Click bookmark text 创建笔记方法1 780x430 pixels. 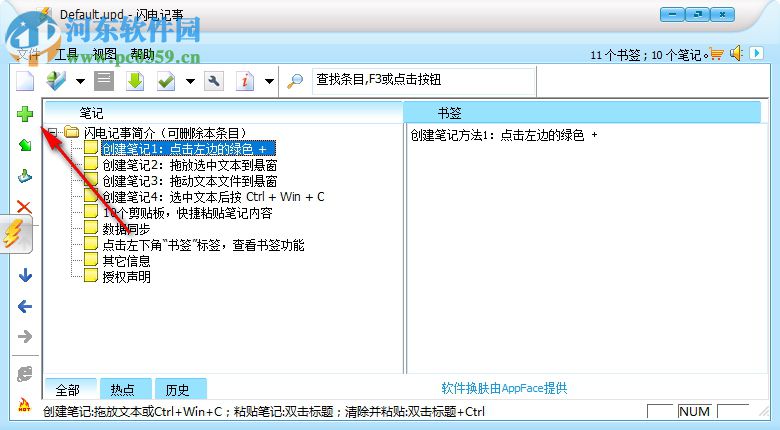503,135
